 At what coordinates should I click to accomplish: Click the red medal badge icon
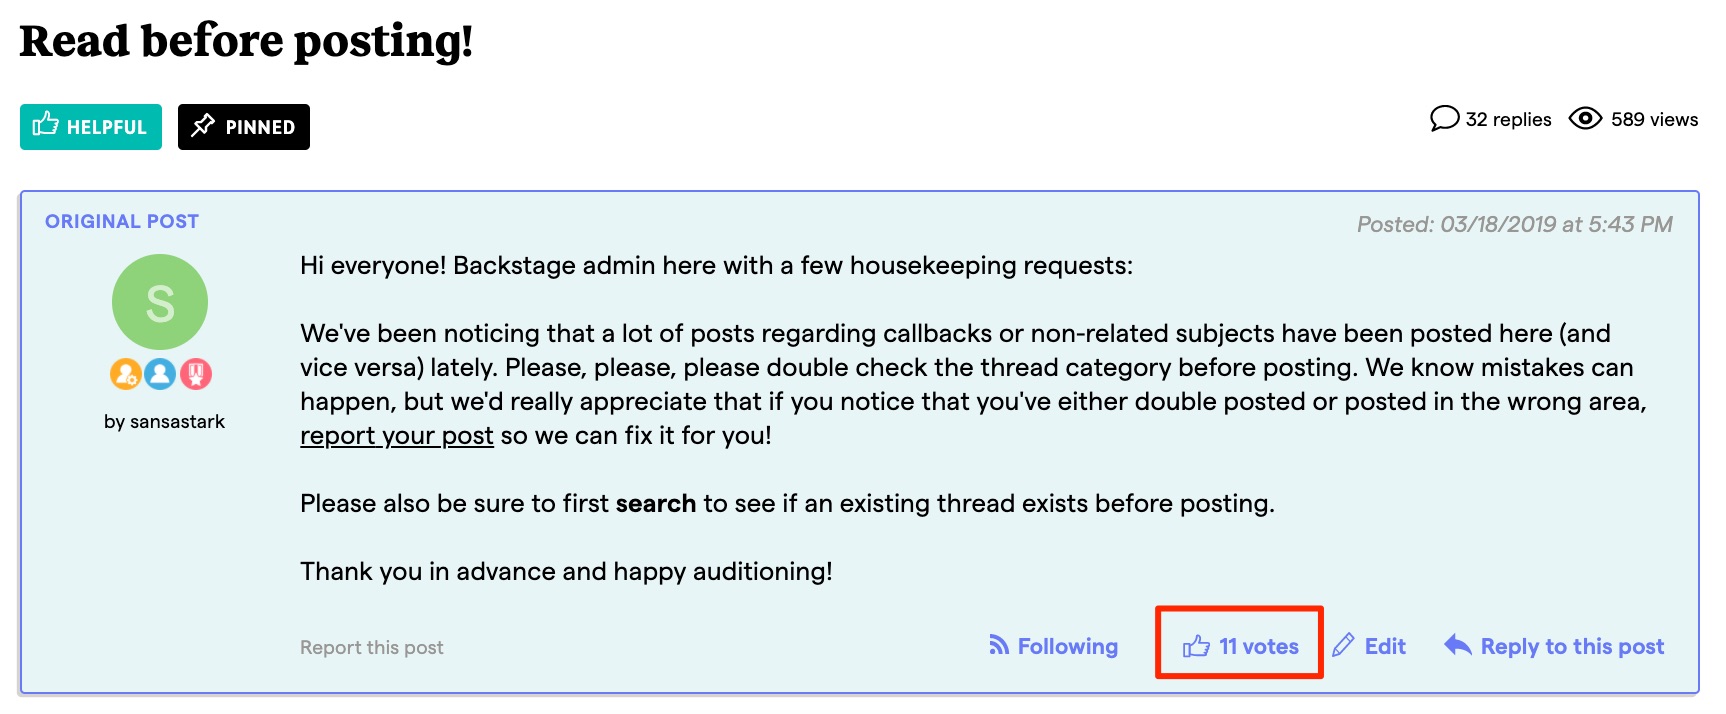196,374
